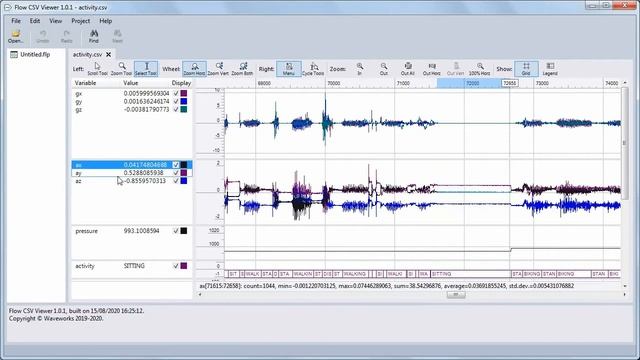Click the 72658 marker on the time ruler
The width and height of the screenshot is (640, 360).
point(509,83)
